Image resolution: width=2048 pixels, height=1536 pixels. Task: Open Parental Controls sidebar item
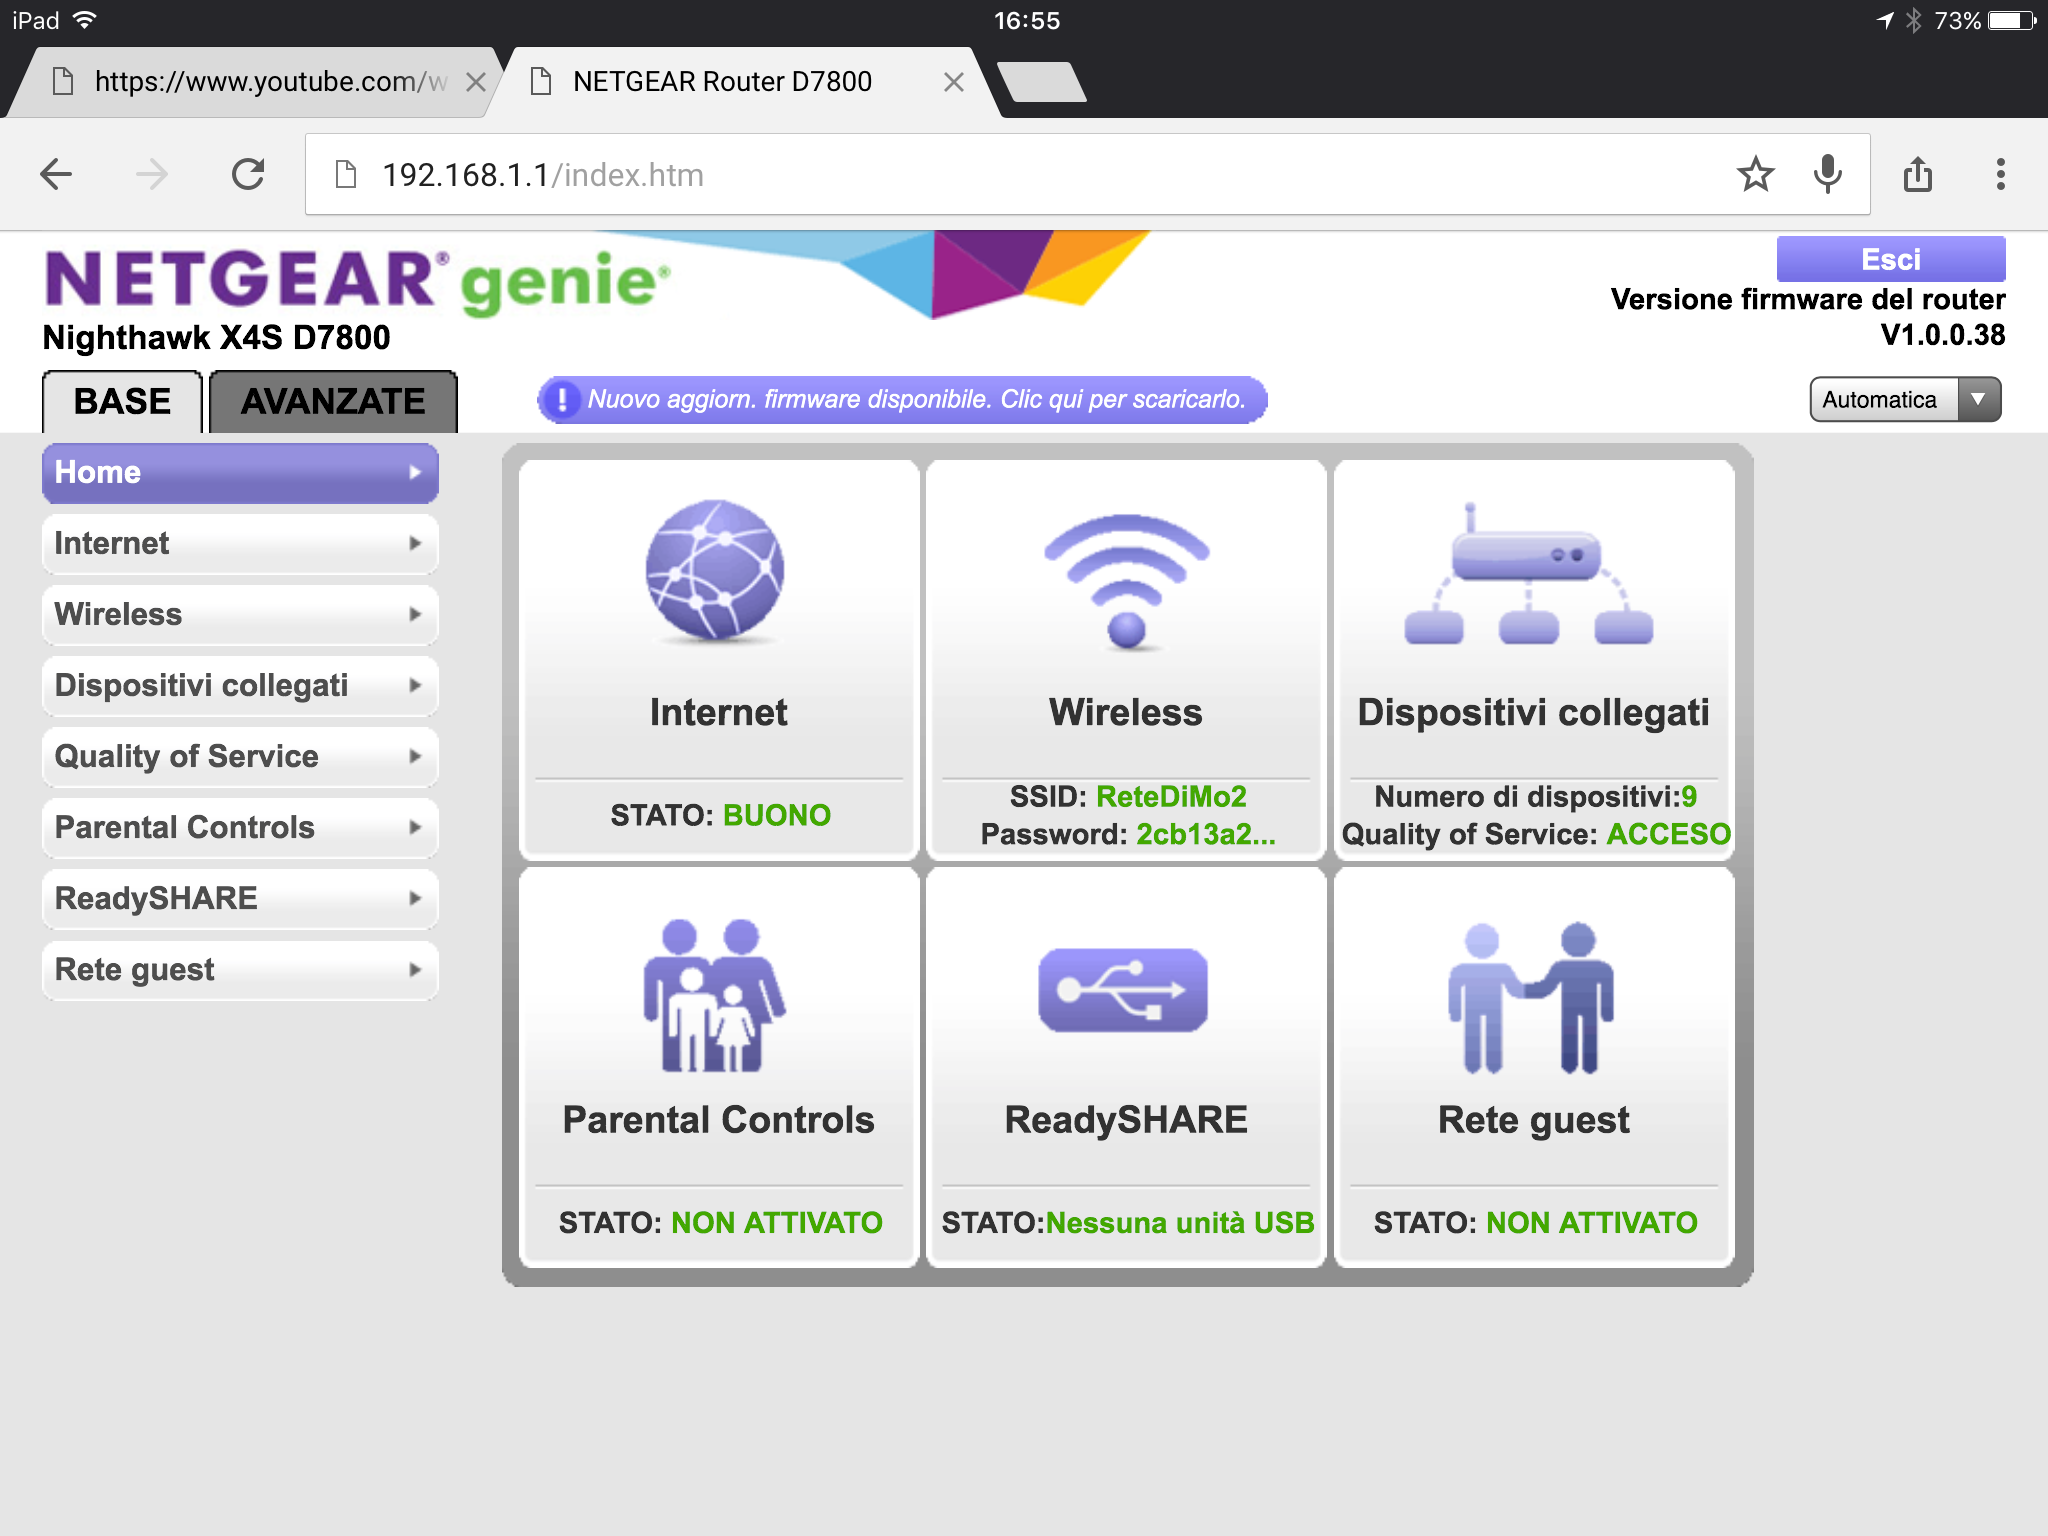point(240,828)
